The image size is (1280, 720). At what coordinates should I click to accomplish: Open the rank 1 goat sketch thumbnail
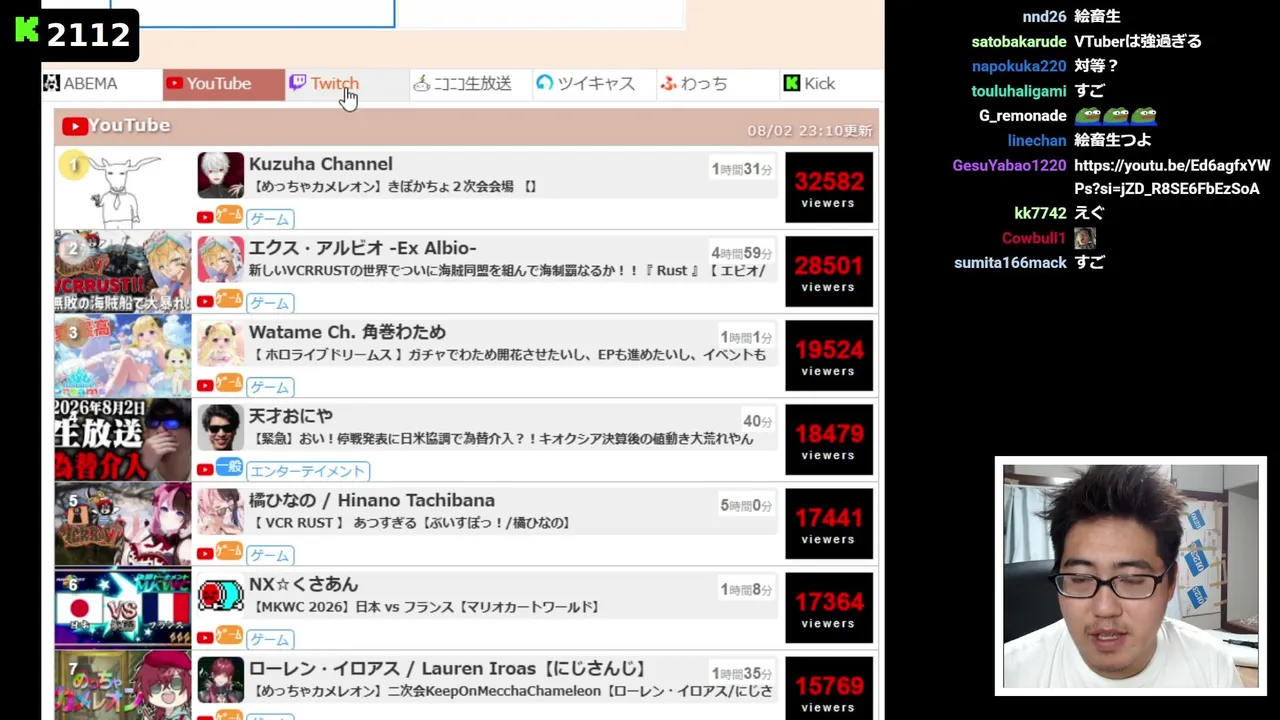(123, 189)
